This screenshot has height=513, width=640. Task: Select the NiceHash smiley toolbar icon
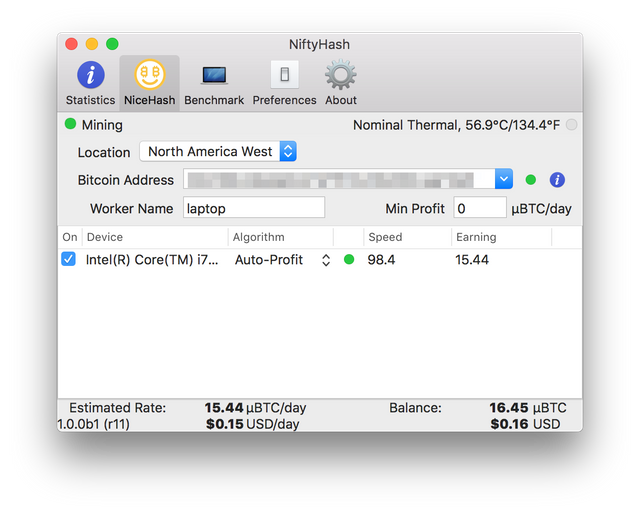point(150,74)
